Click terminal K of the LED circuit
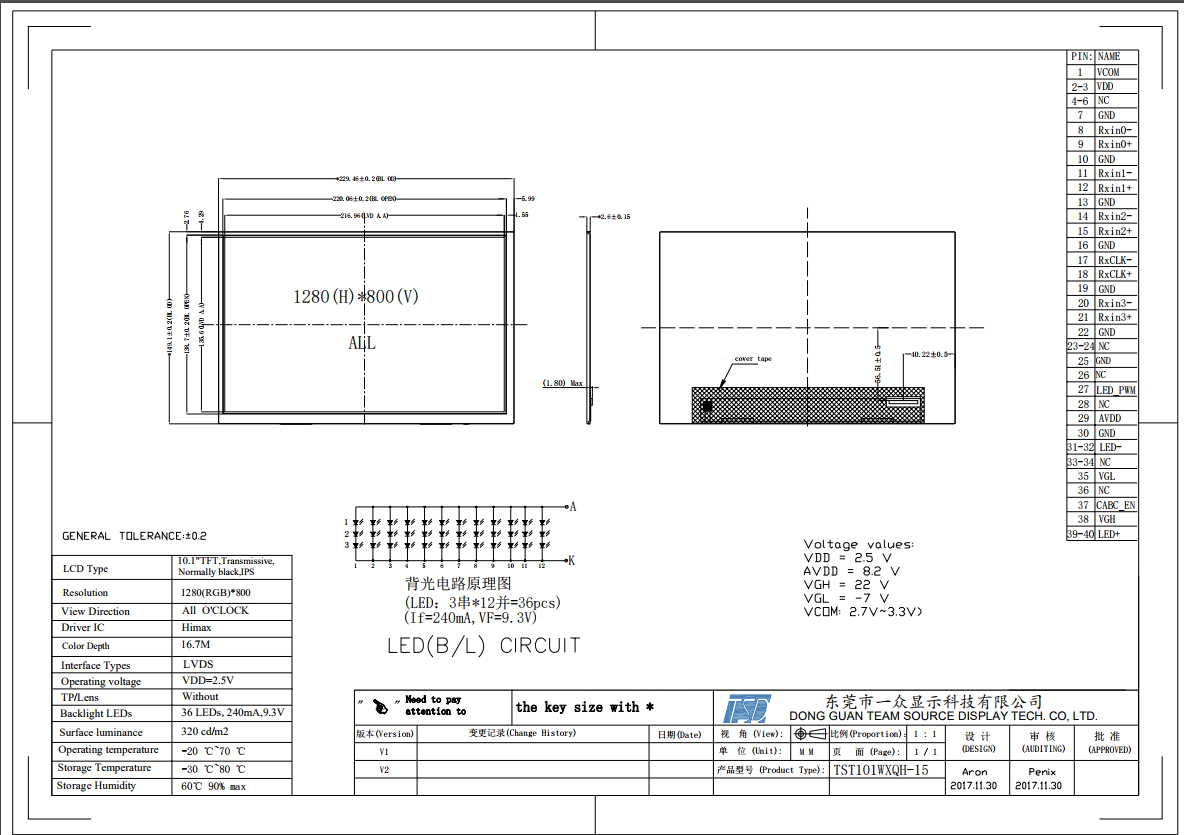The width and height of the screenshot is (1184, 835). coord(572,560)
